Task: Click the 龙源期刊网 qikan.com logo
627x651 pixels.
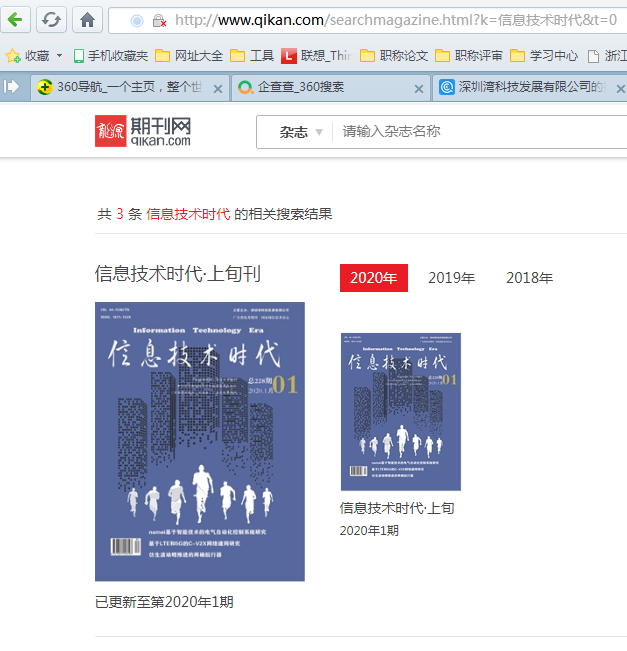Action: click(143, 131)
